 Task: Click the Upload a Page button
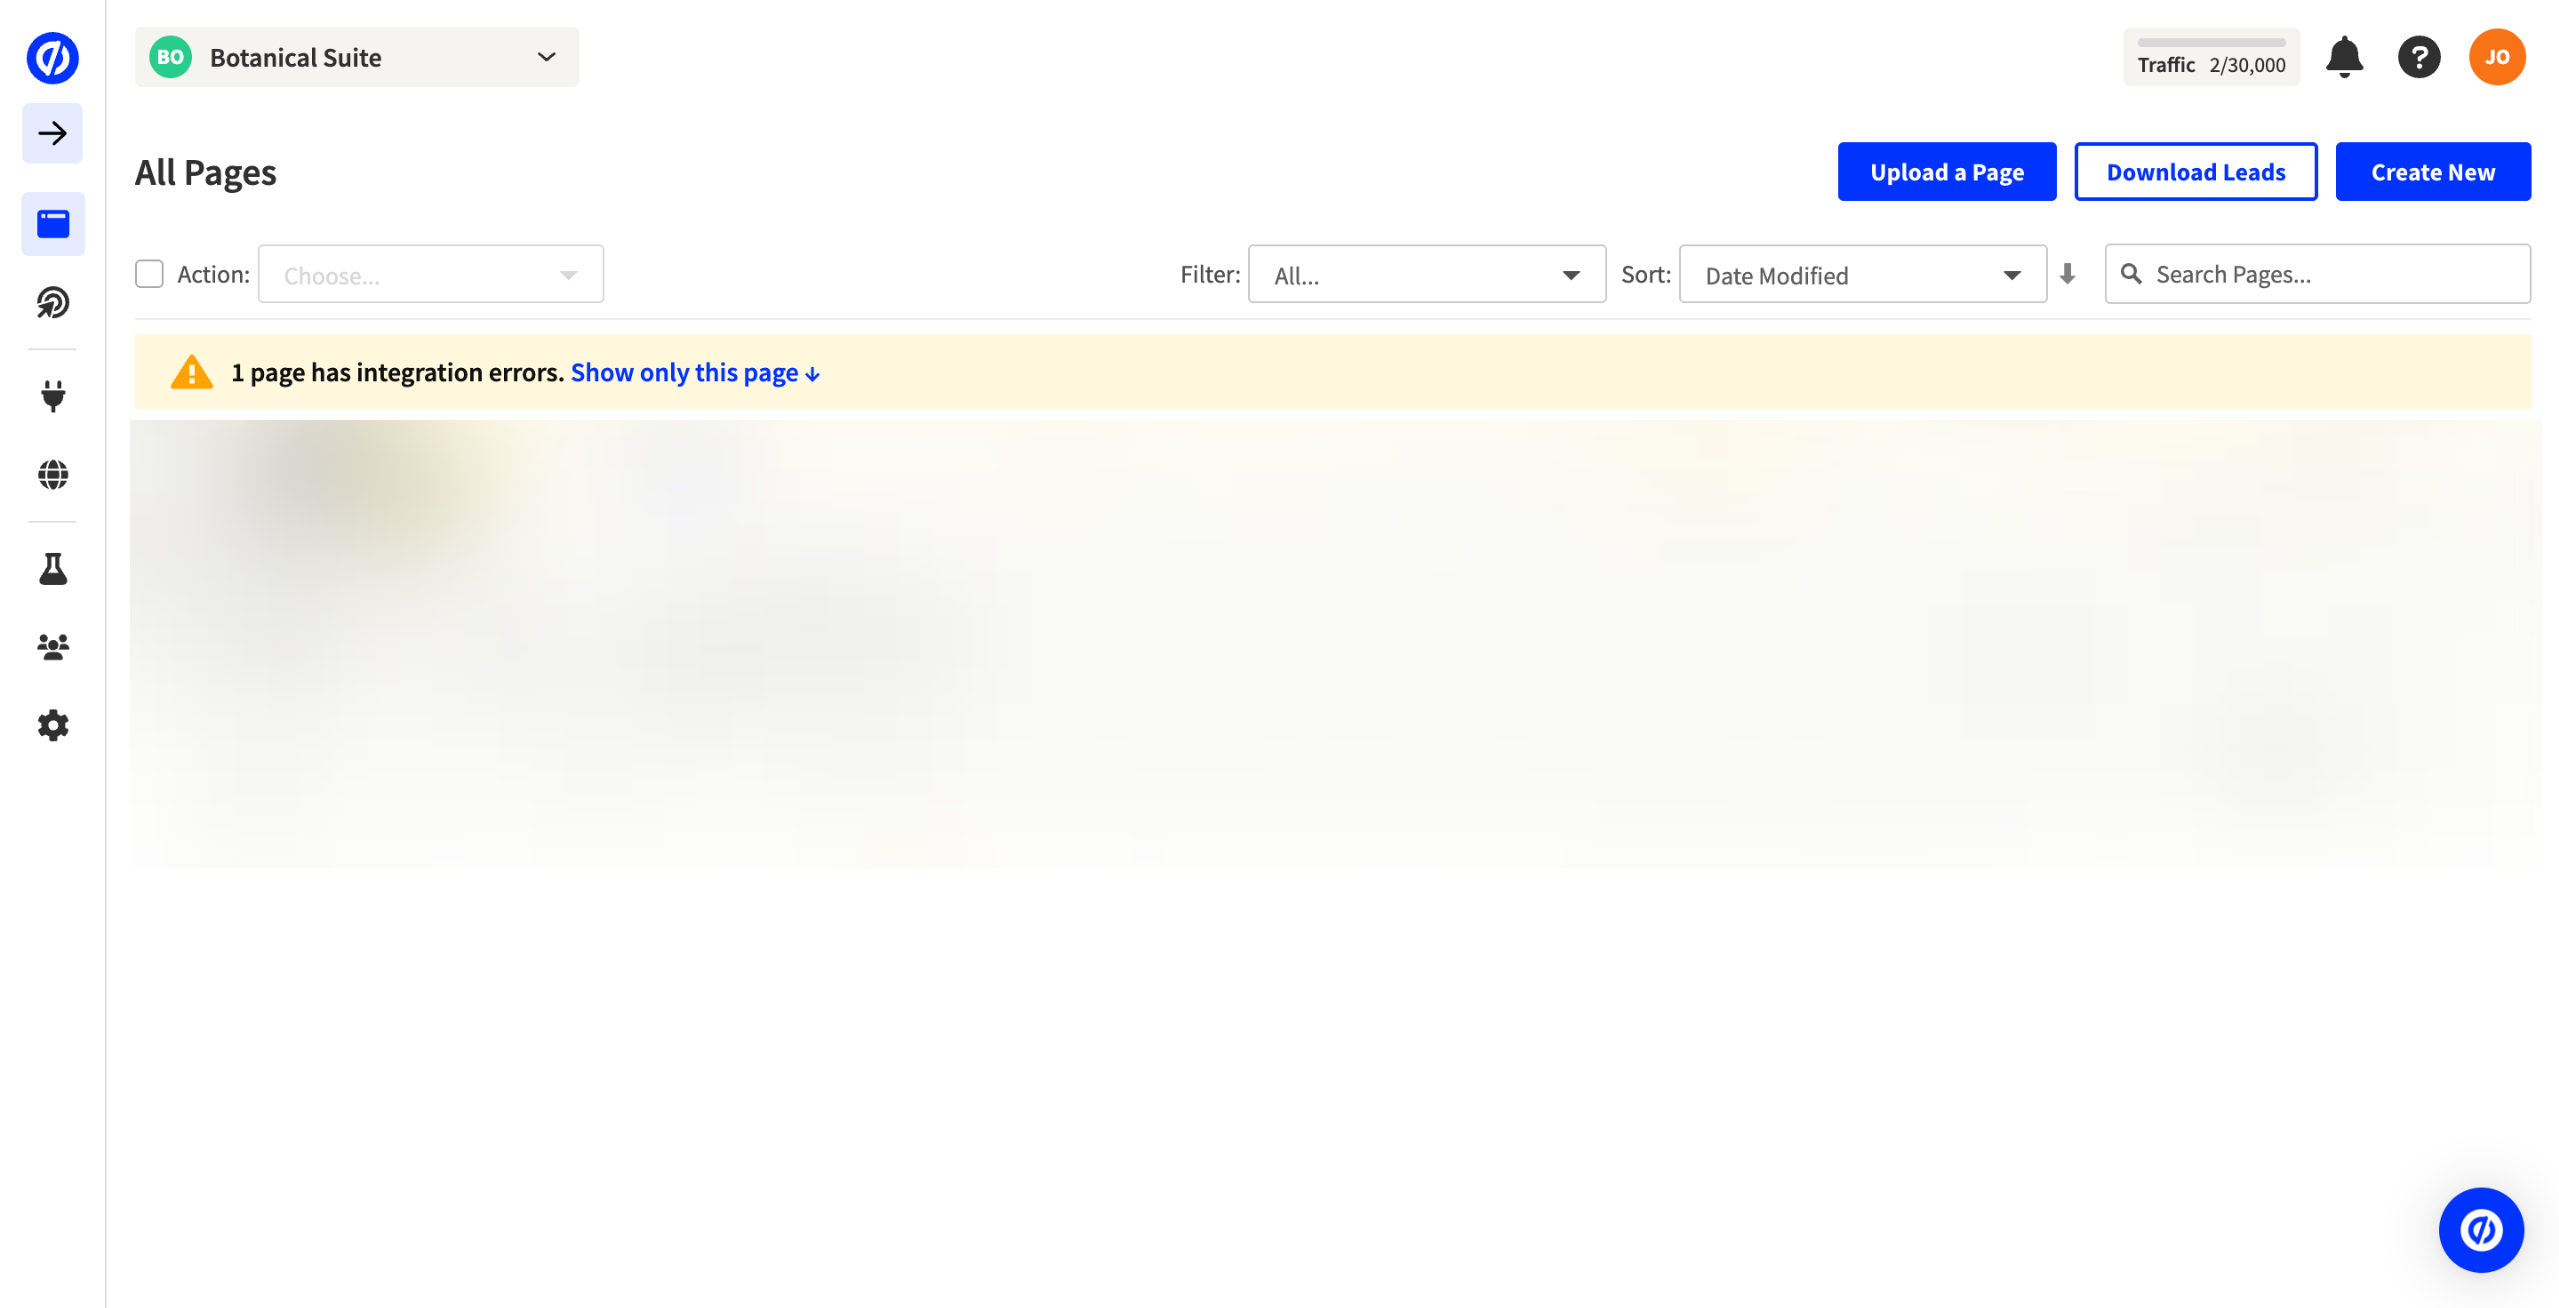click(1946, 172)
